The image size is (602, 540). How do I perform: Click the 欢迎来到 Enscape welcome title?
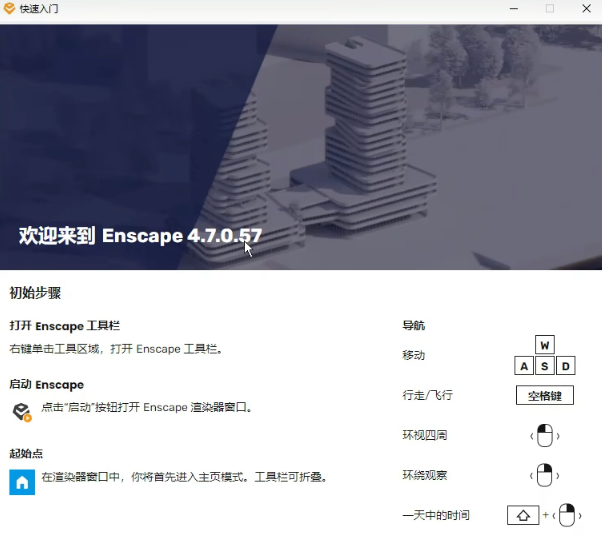click(x=140, y=237)
